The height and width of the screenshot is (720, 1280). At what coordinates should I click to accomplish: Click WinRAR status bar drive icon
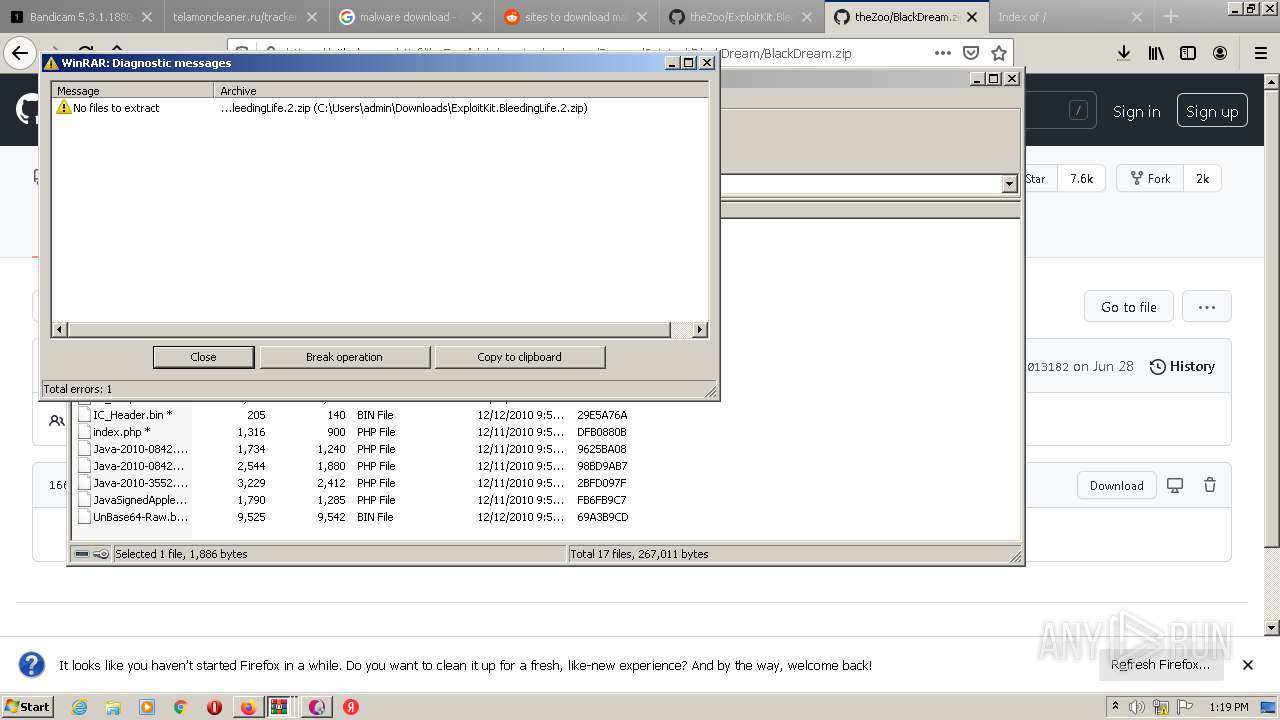point(82,554)
